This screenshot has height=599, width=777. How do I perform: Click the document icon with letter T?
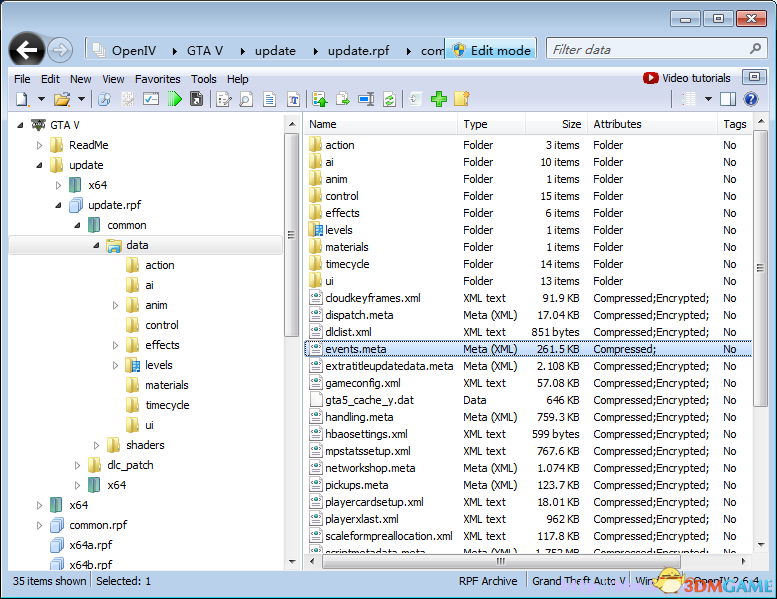[293, 99]
